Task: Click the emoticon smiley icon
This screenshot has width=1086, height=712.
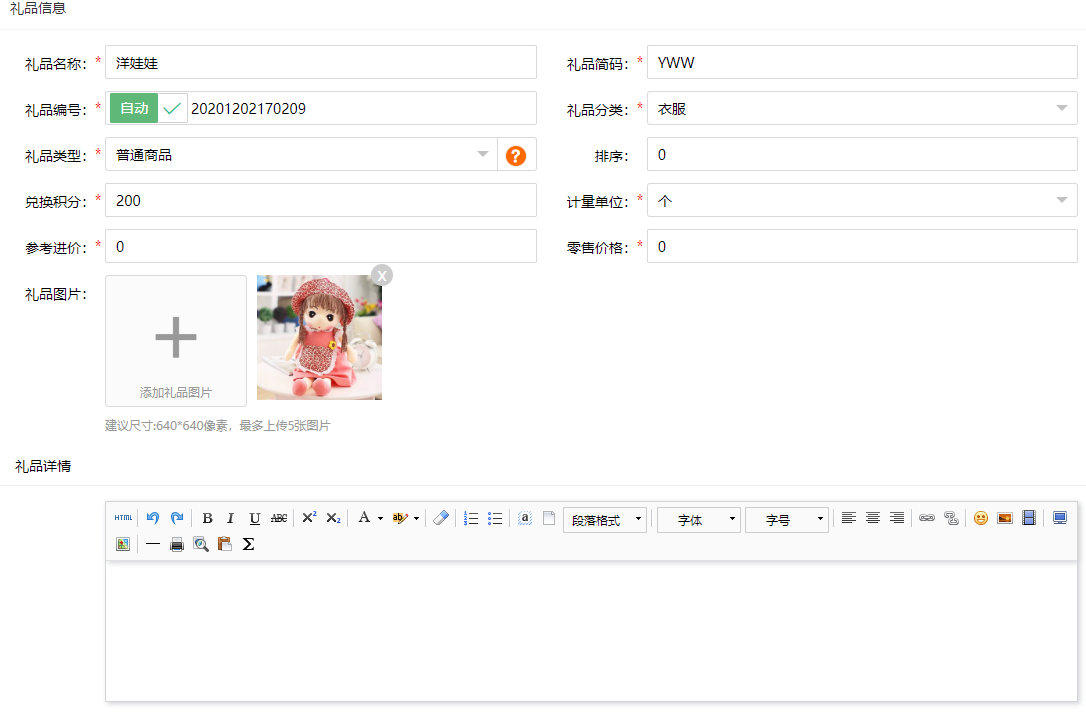Action: tap(981, 518)
